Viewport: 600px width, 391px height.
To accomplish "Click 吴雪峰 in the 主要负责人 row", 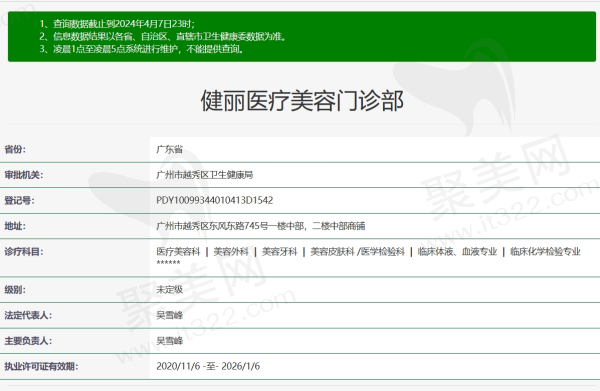I will point(170,341).
